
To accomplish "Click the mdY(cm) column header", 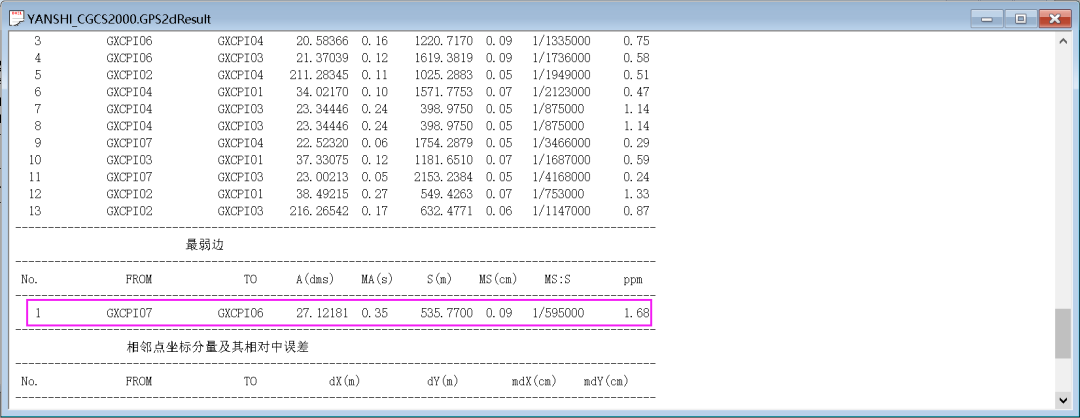I will tap(606, 382).
